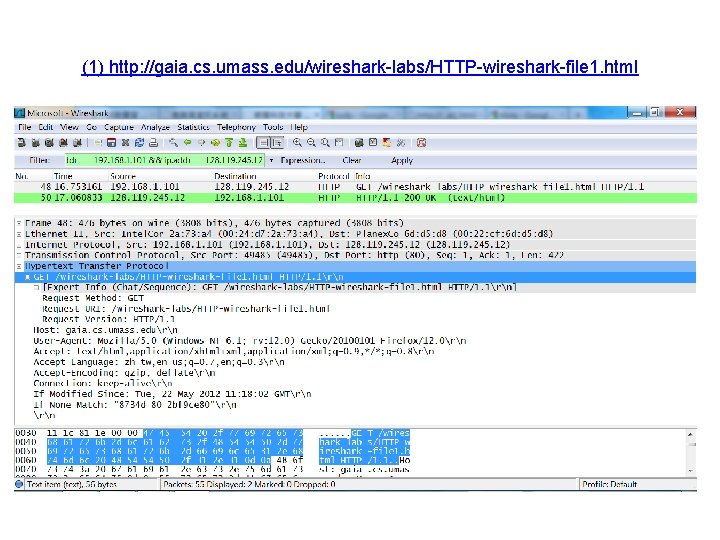Go back in packet history
720x540 pixels.
point(187,143)
